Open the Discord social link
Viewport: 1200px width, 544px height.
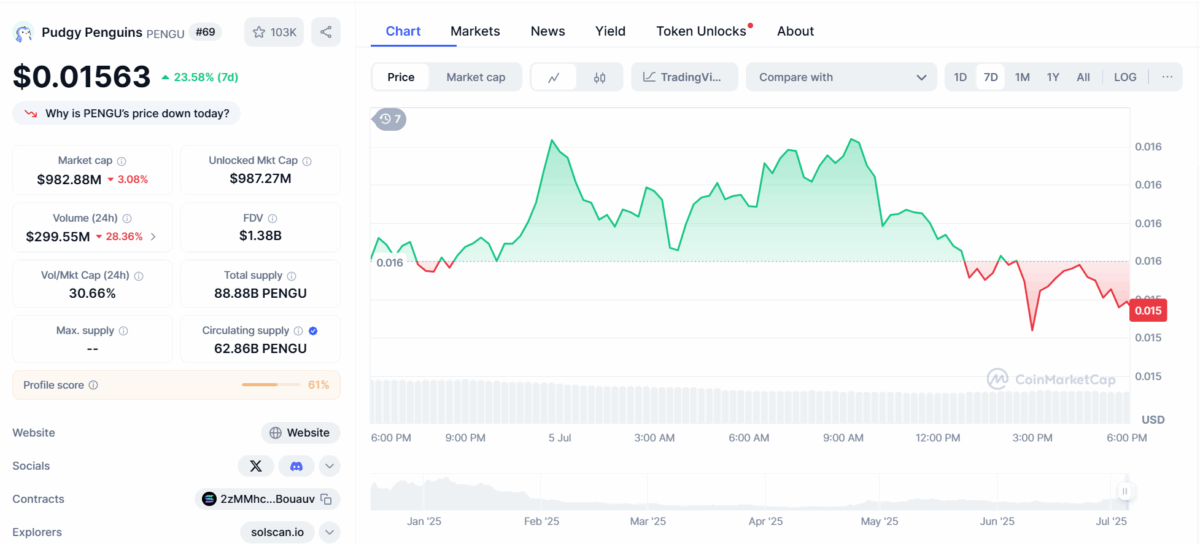click(296, 466)
